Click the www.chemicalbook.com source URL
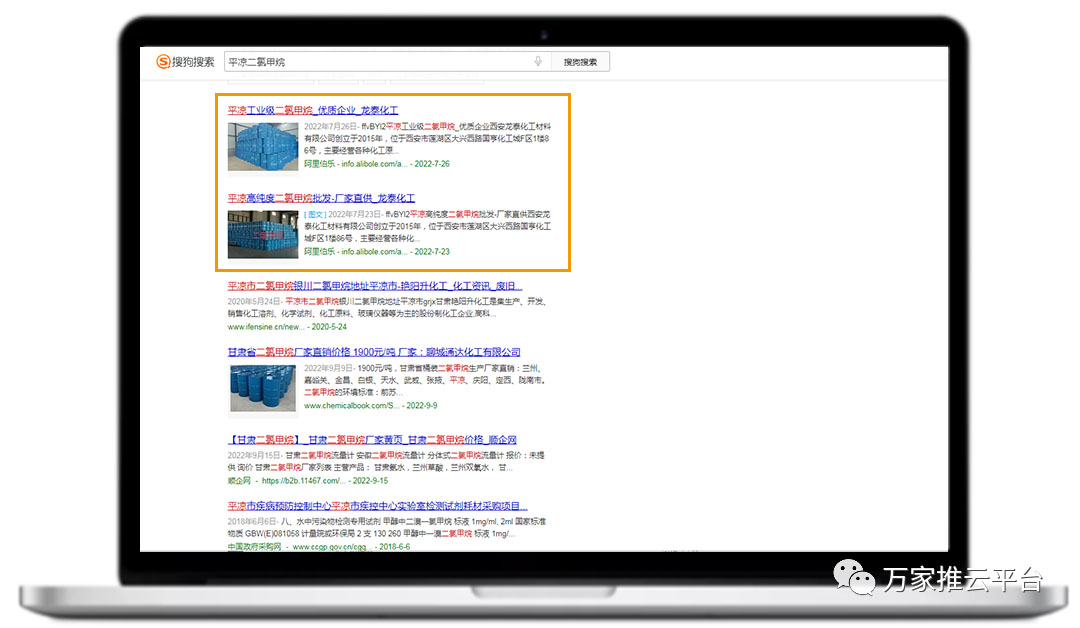Viewport: 1080px width, 628px height. (x=352, y=406)
